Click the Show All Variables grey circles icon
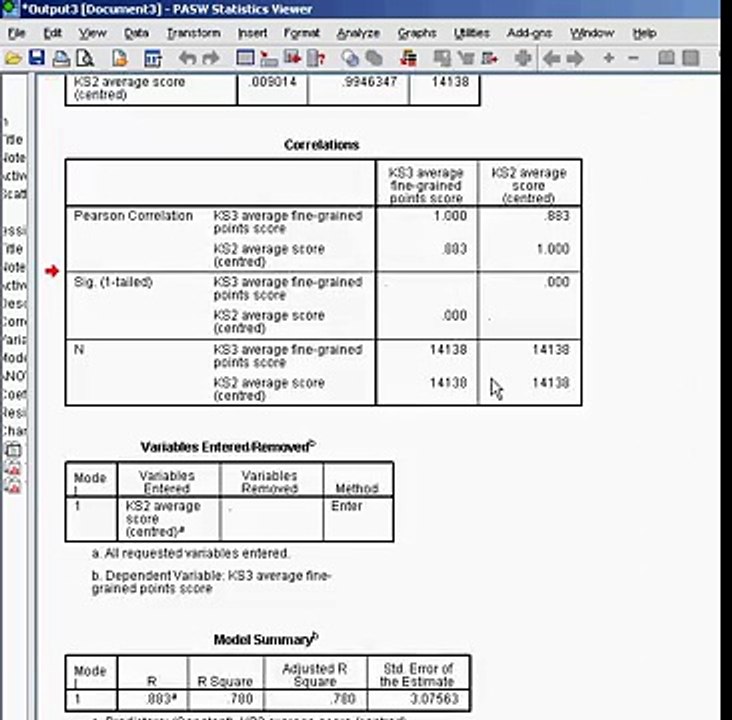 374,58
